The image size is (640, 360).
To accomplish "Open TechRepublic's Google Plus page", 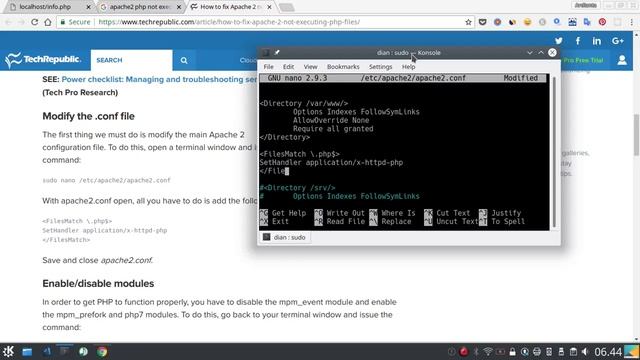I will tap(618, 41).
